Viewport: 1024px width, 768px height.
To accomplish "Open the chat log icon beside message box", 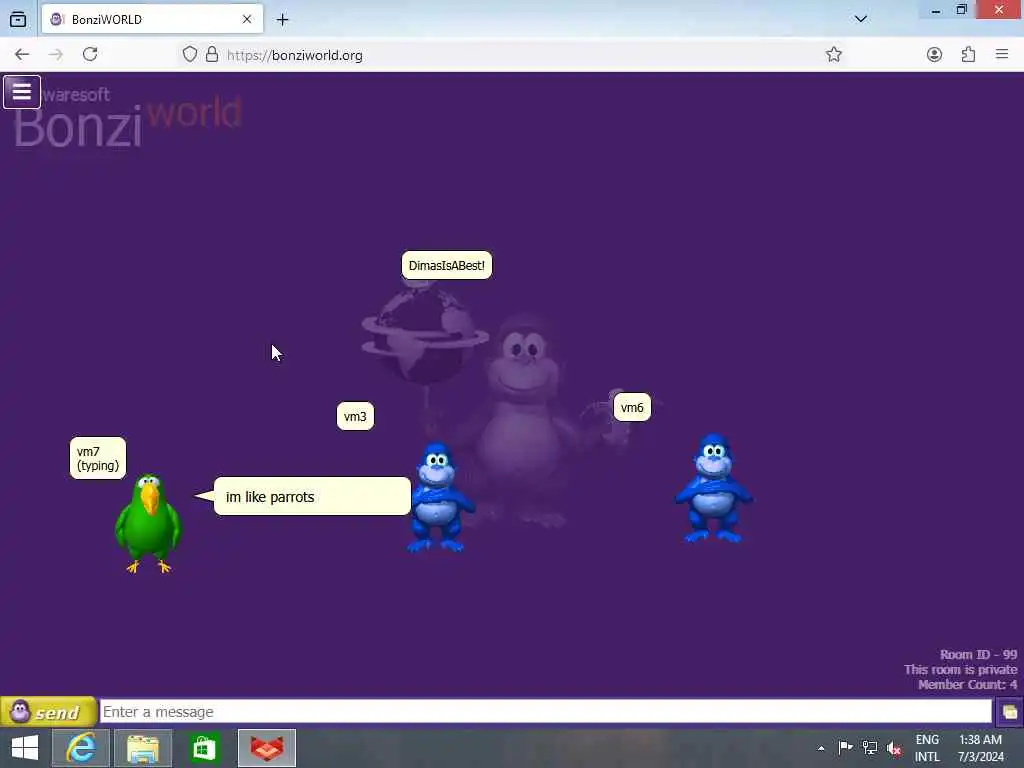I will pos(1009,711).
